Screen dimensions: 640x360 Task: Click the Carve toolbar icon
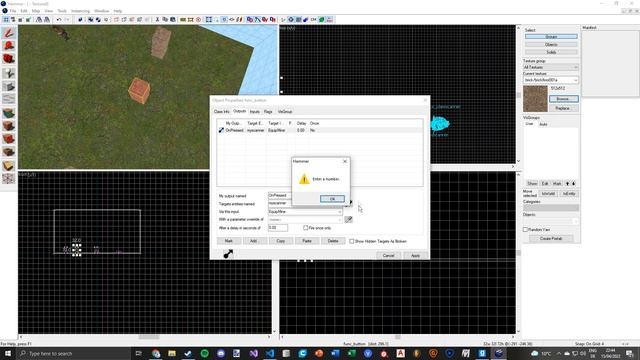coord(80,20)
